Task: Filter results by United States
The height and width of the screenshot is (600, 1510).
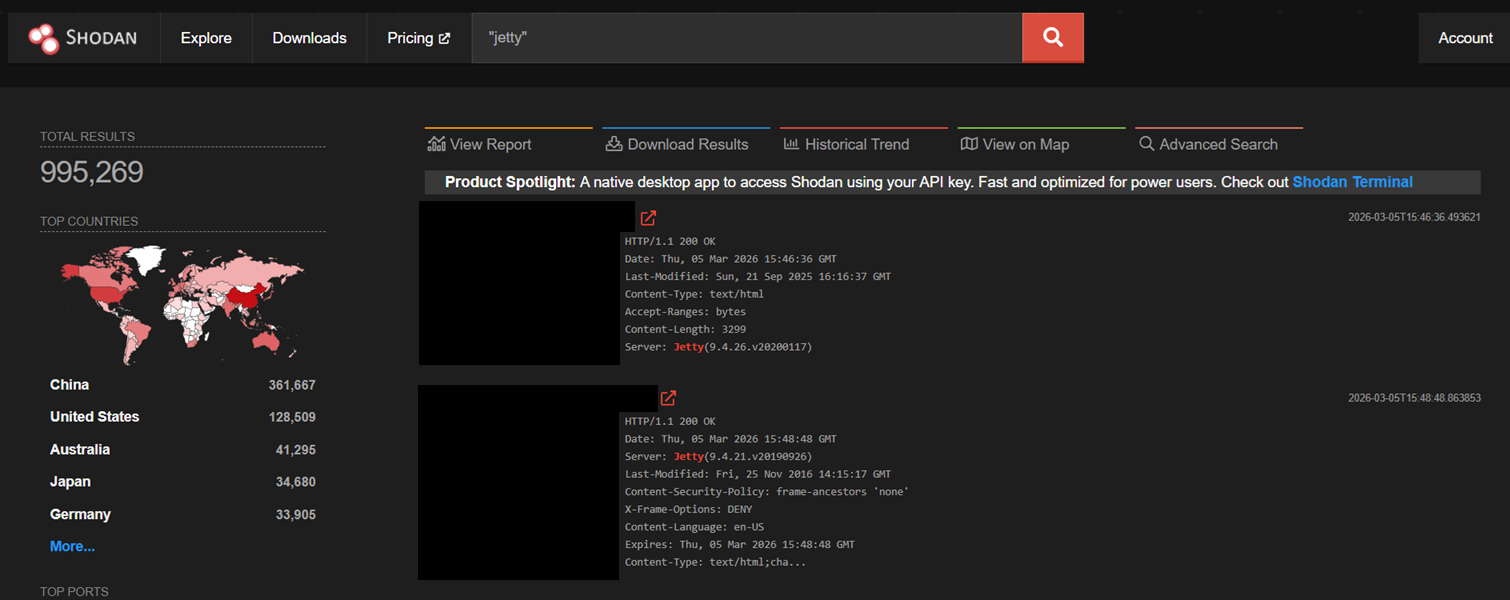Action: [x=95, y=417]
